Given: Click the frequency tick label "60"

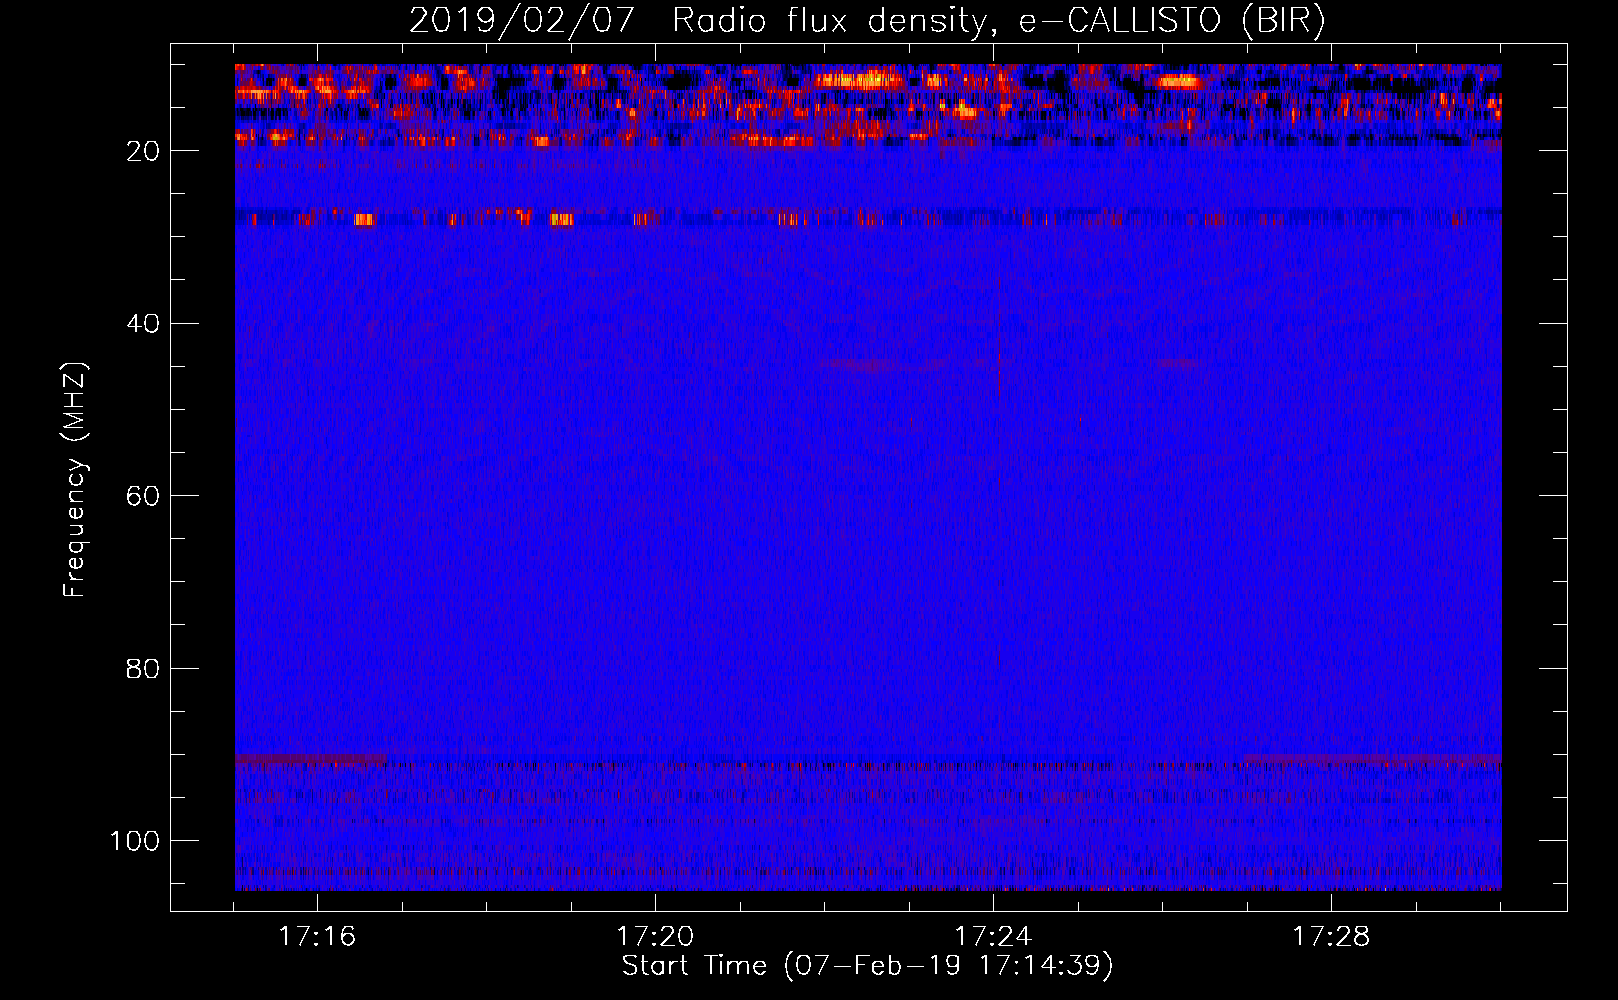Looking at the screenshot, I should tap(144, 496).
